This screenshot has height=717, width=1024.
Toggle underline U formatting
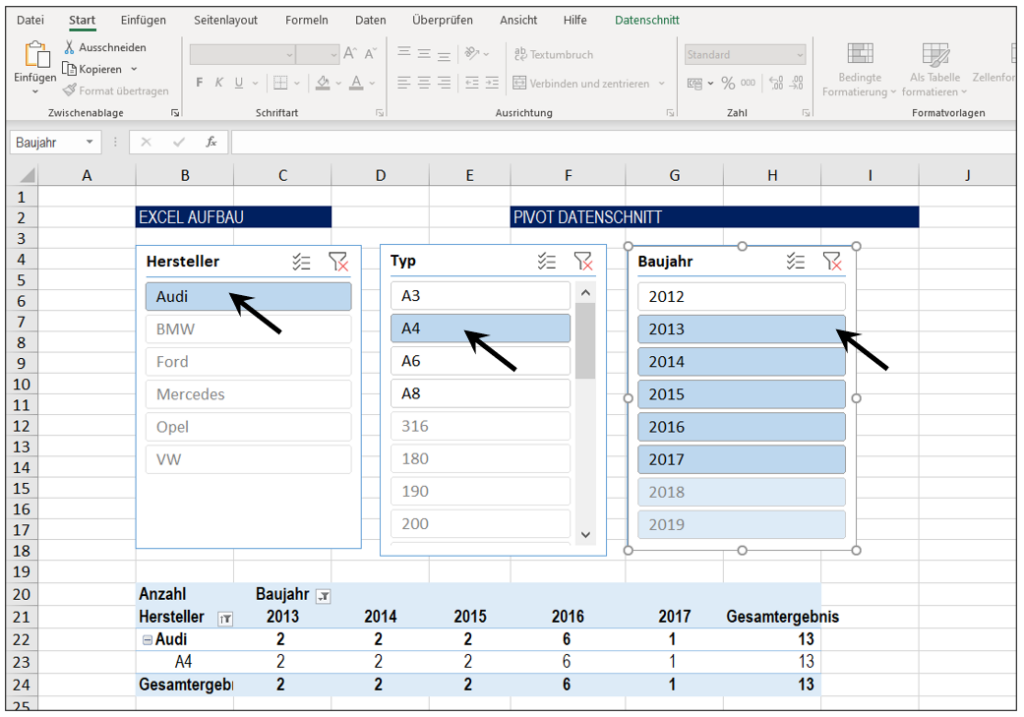click(239, 82)
